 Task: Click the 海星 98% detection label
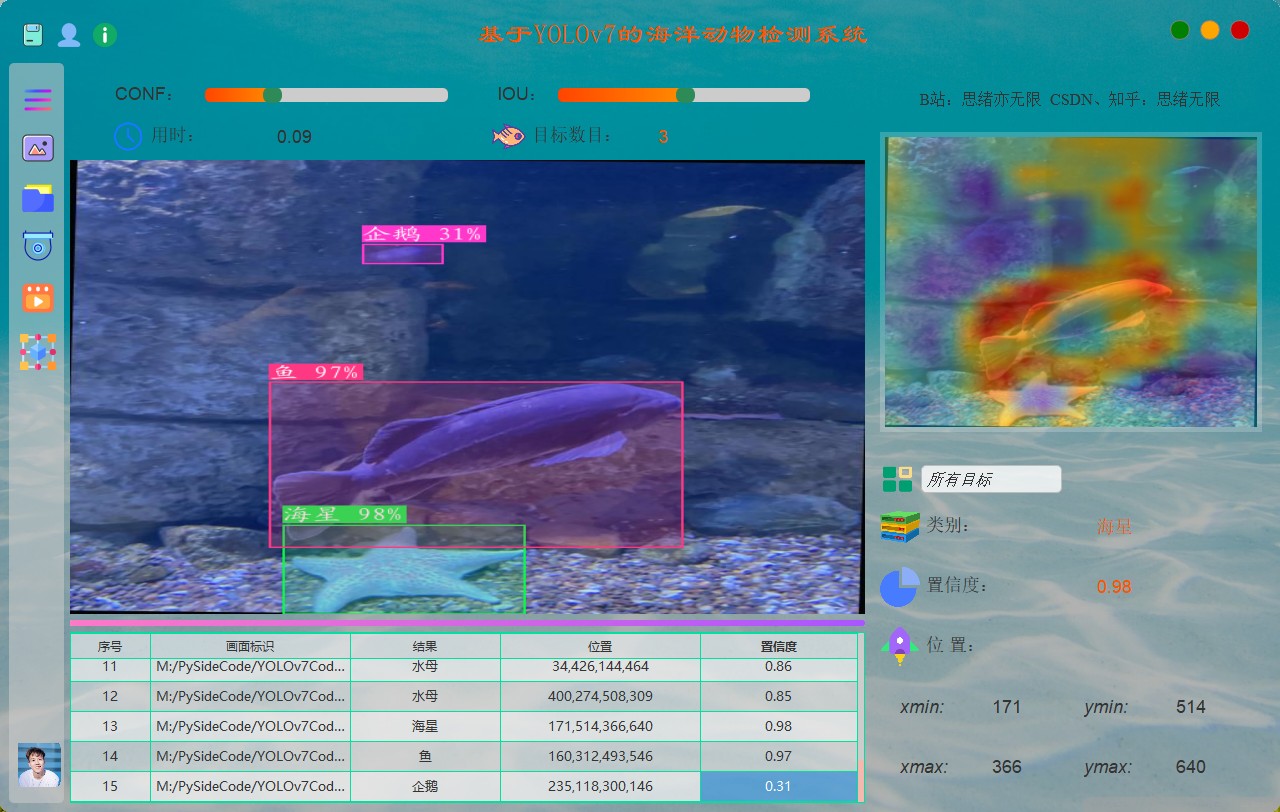[344, 514]
